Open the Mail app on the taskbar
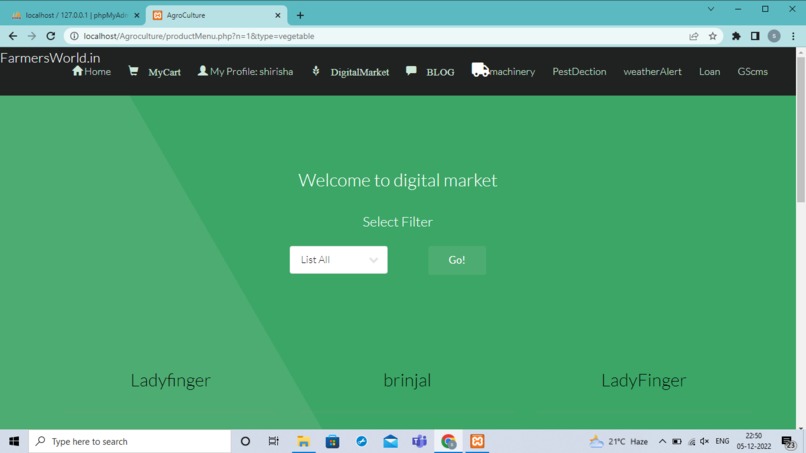Image resolution: width=806 pixels, height=453 pixels. coord(390,441)
